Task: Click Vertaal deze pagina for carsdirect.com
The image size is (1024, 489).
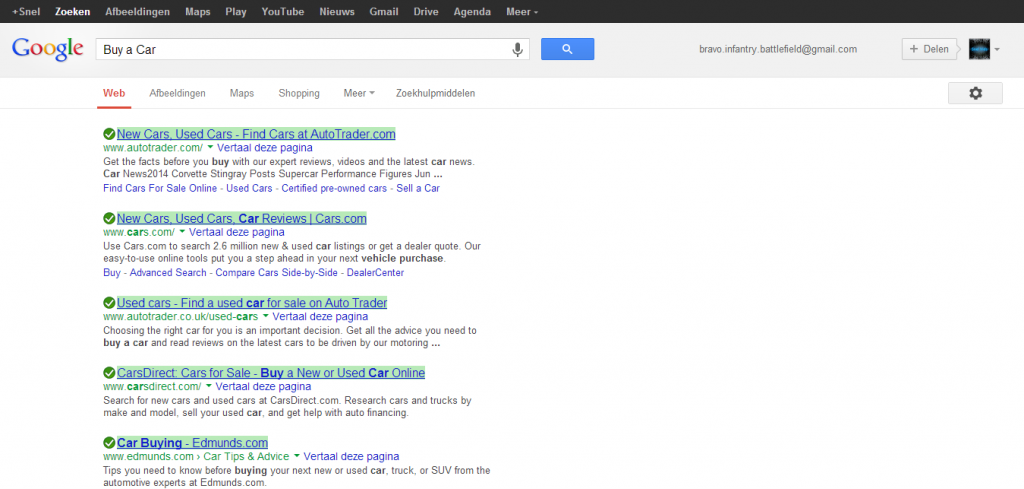Action: click(x=263, y=386)
